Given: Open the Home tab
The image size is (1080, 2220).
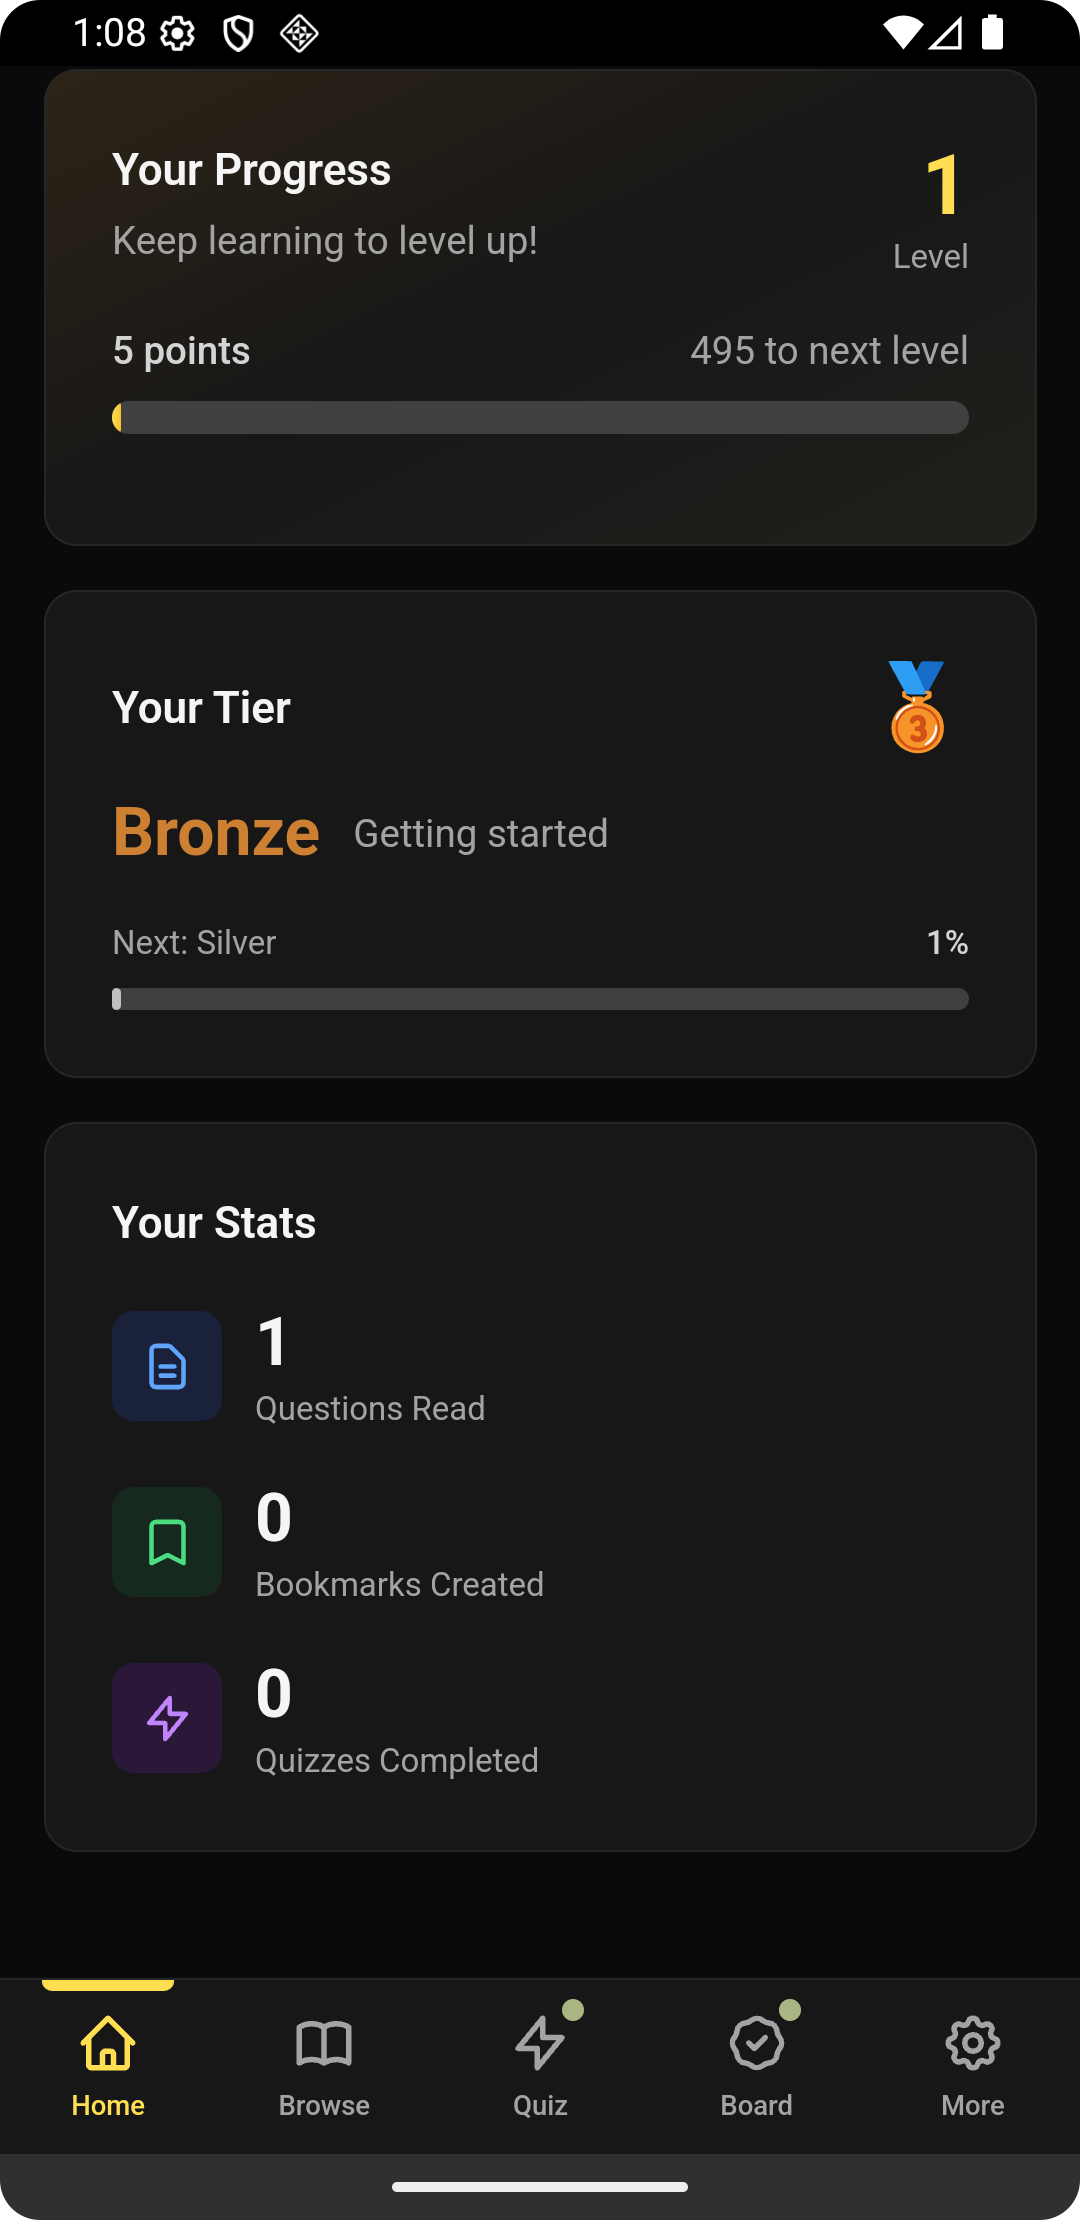Looking at the screenshot, I should point(108,2064).
